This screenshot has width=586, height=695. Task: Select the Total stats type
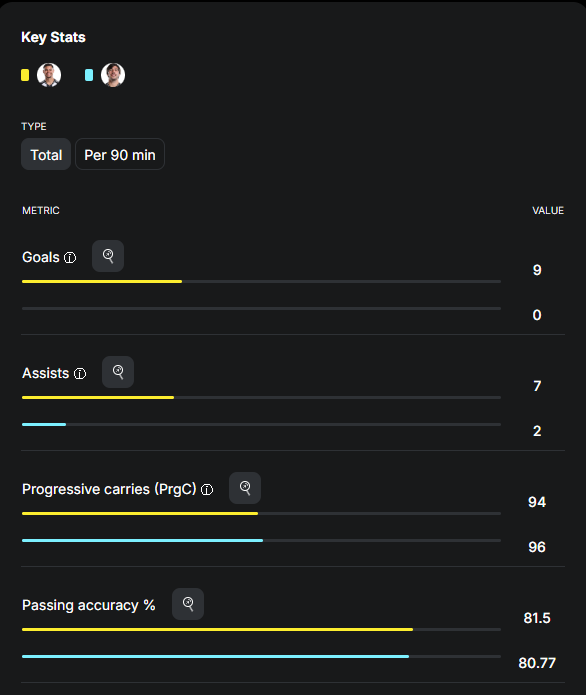point(46,154)
